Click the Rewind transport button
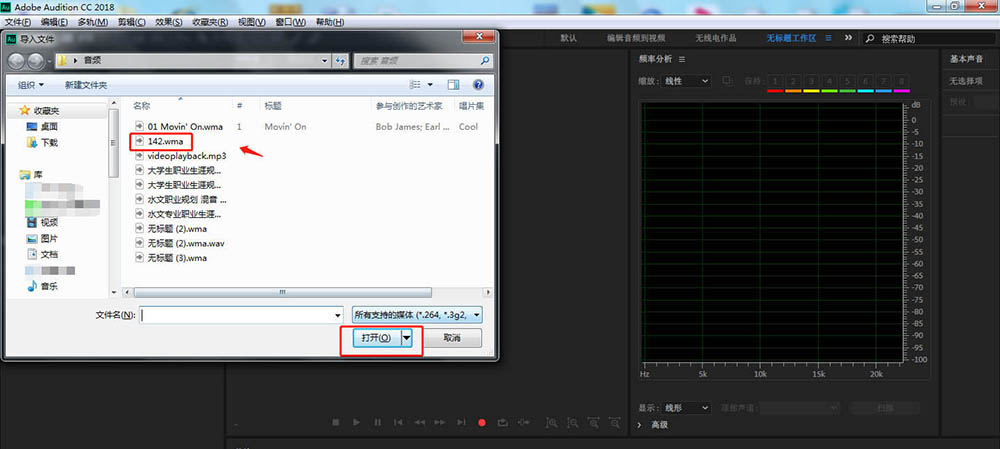Image resolution: width=1000 pixels, height=449 pixels. (x=420, y=422)
